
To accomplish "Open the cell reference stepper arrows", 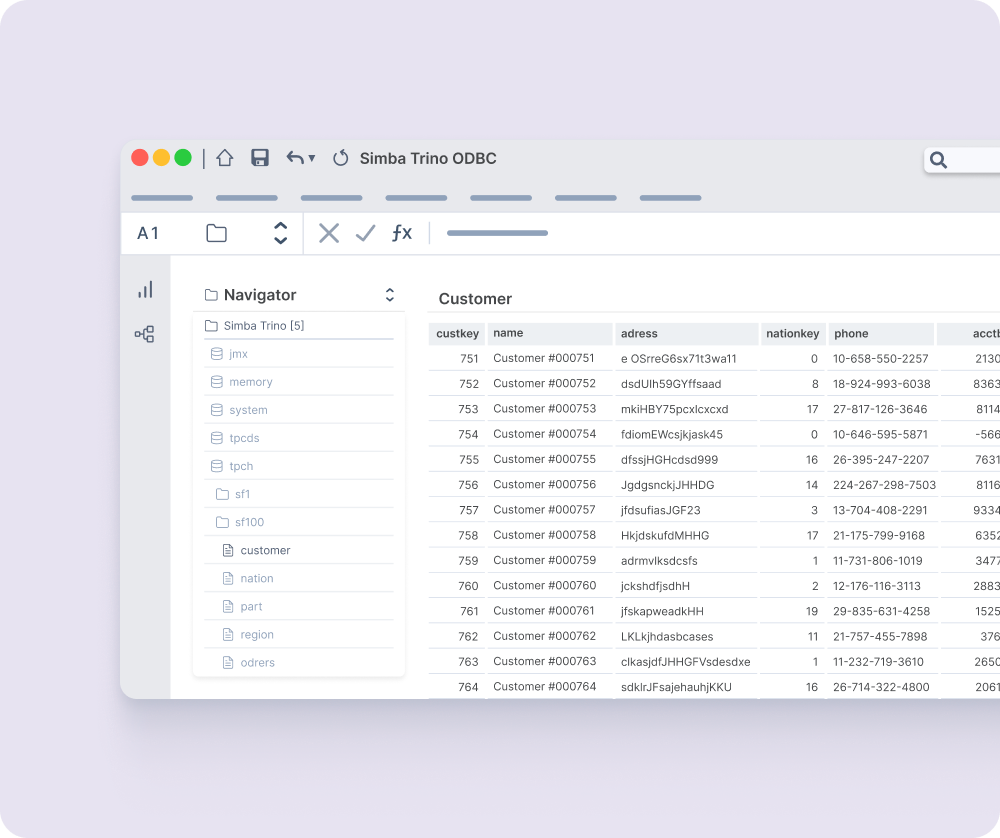I will click(x=280, y=233).
